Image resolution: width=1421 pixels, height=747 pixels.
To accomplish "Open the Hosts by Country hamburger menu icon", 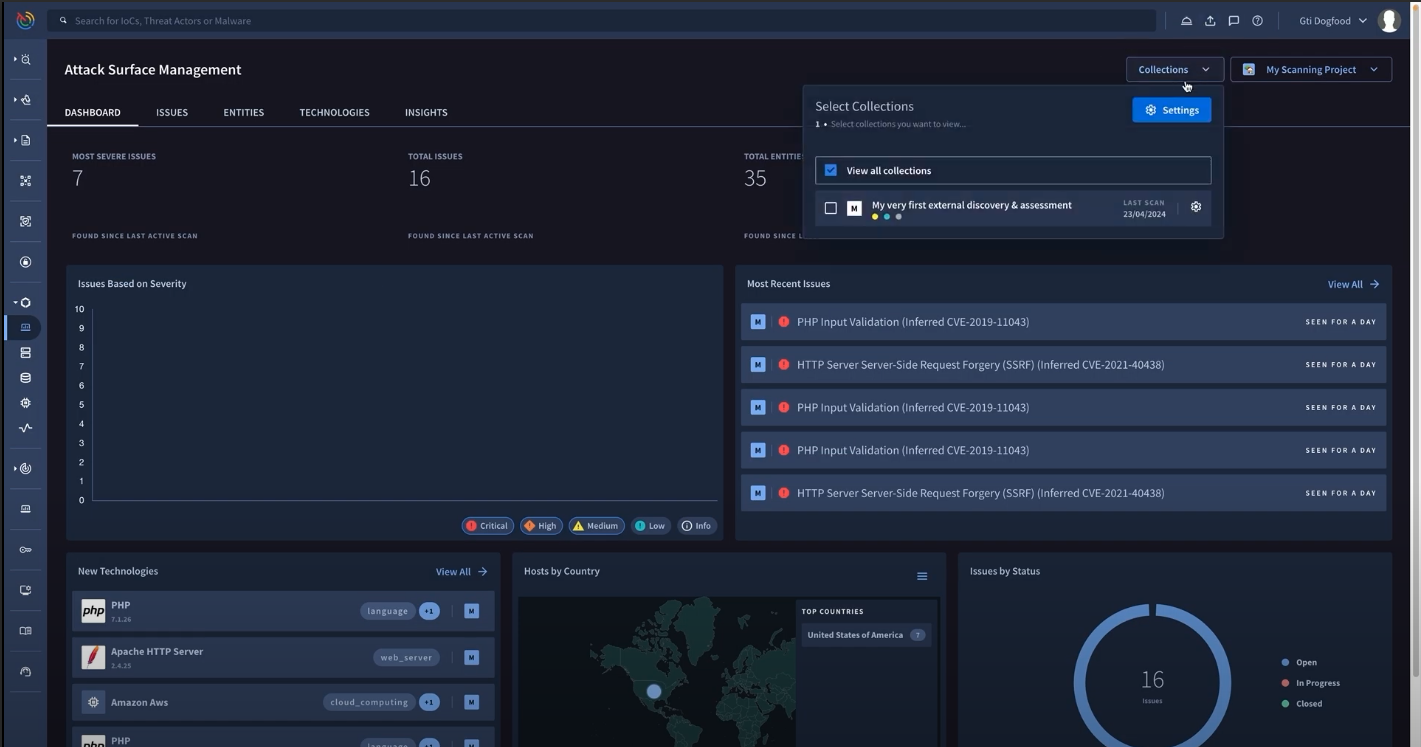I will tap(922, 576).
